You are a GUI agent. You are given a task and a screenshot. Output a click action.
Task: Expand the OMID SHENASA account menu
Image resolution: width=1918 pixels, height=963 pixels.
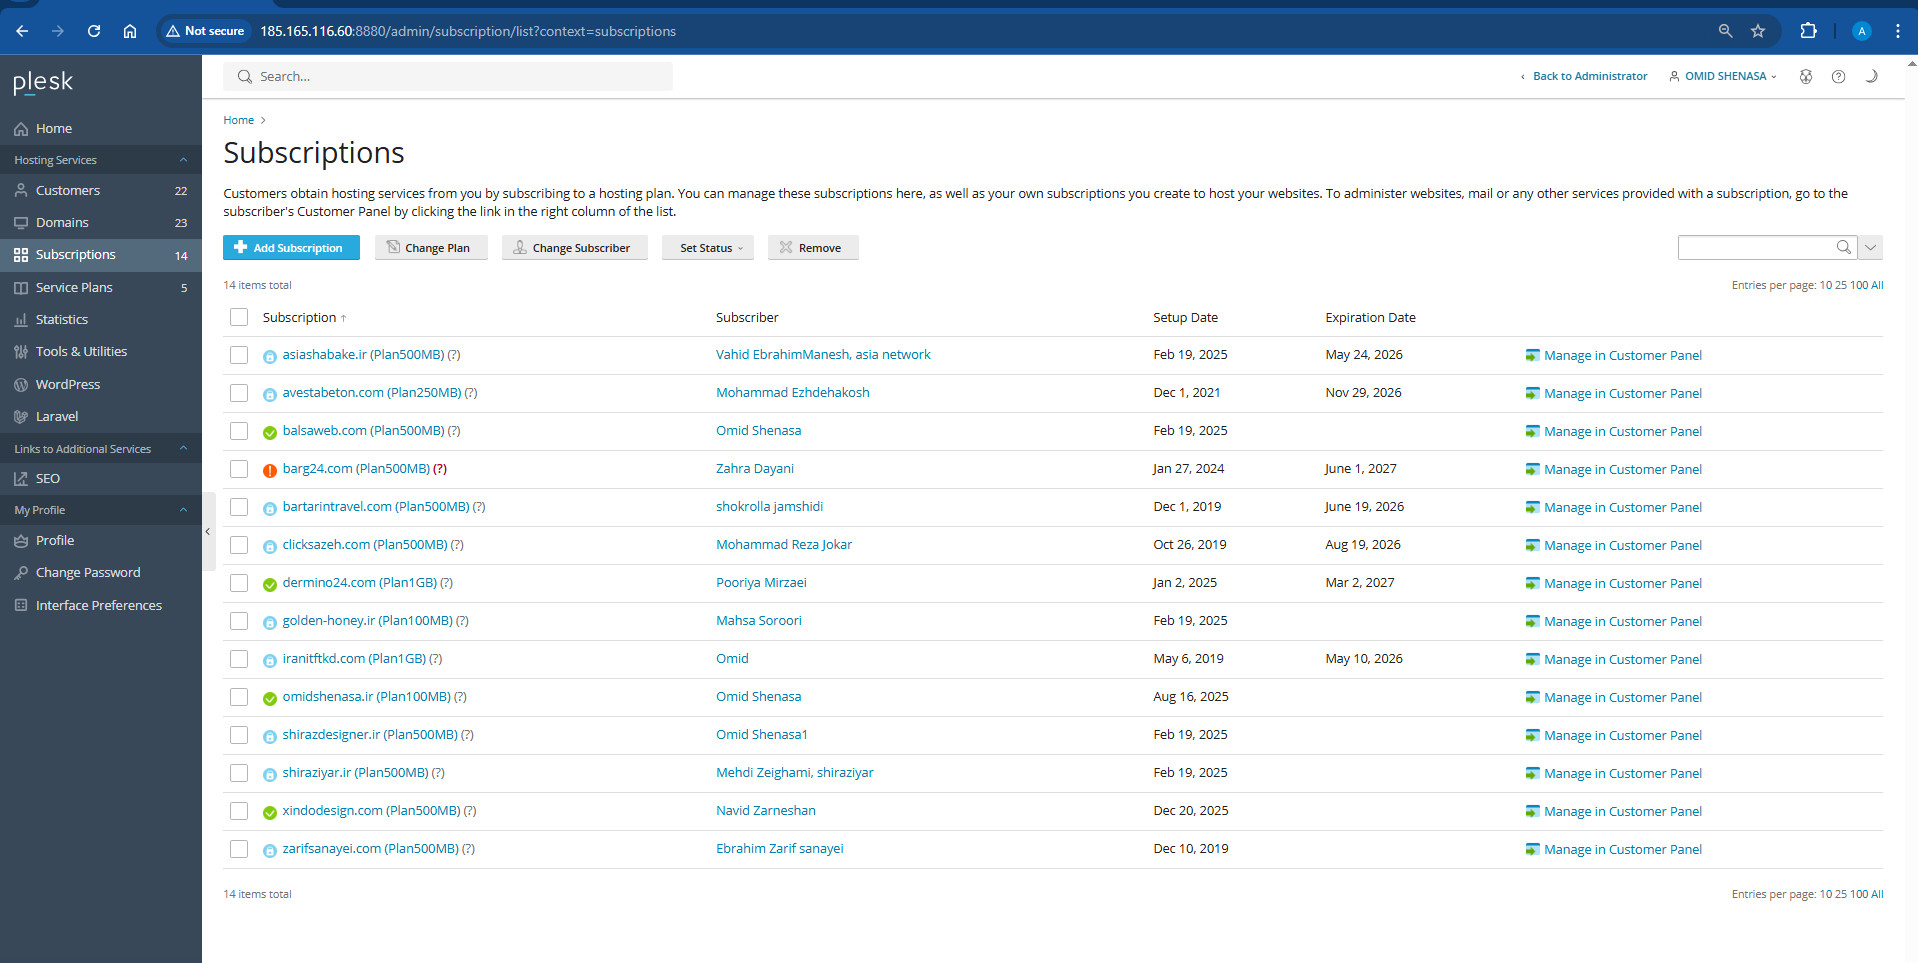coord(1724,77)
